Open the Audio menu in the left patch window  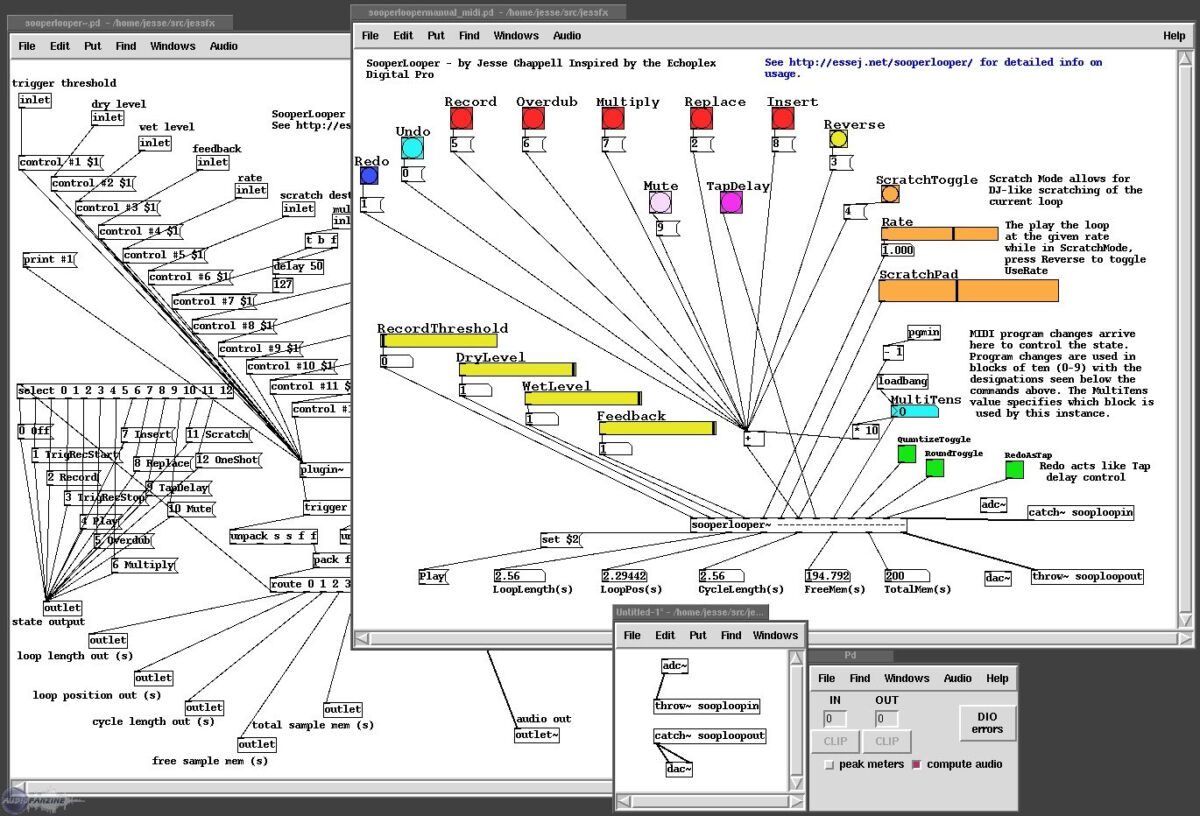tap(224, 46)
